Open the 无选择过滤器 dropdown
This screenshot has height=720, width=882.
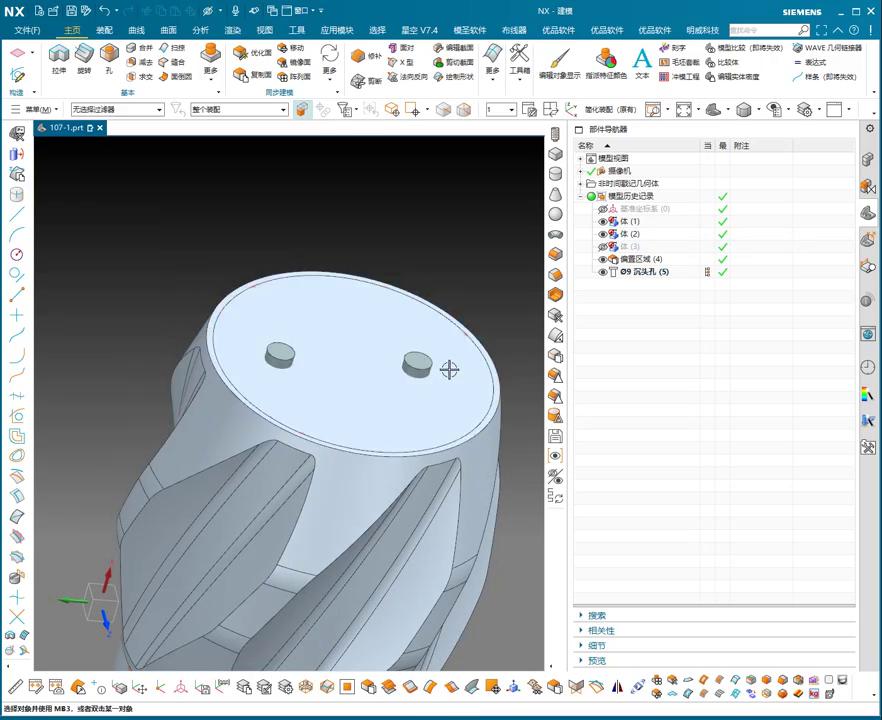(x=159, y=109)
